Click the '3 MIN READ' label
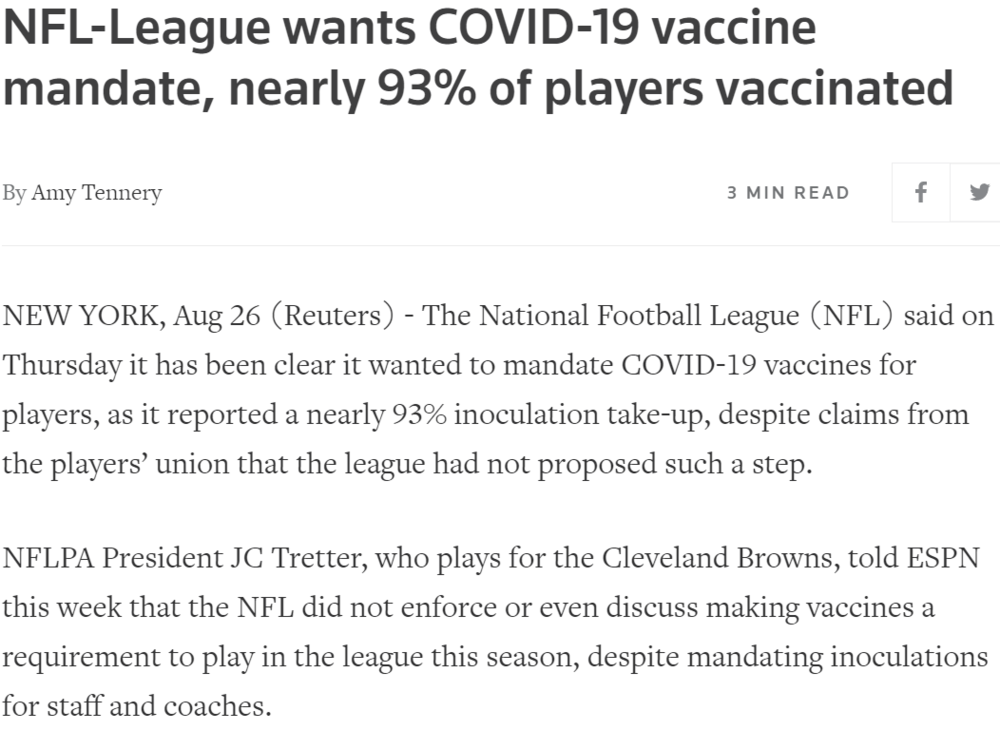Image resolution: width=1000 pixels, height=750 pixels. (x=788, y=192)
